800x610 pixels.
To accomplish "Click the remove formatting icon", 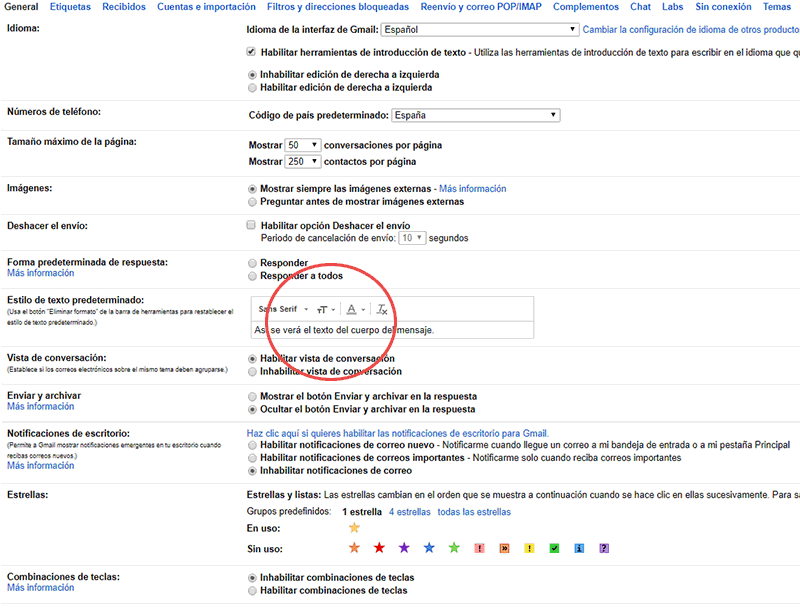I will [382, 310].
